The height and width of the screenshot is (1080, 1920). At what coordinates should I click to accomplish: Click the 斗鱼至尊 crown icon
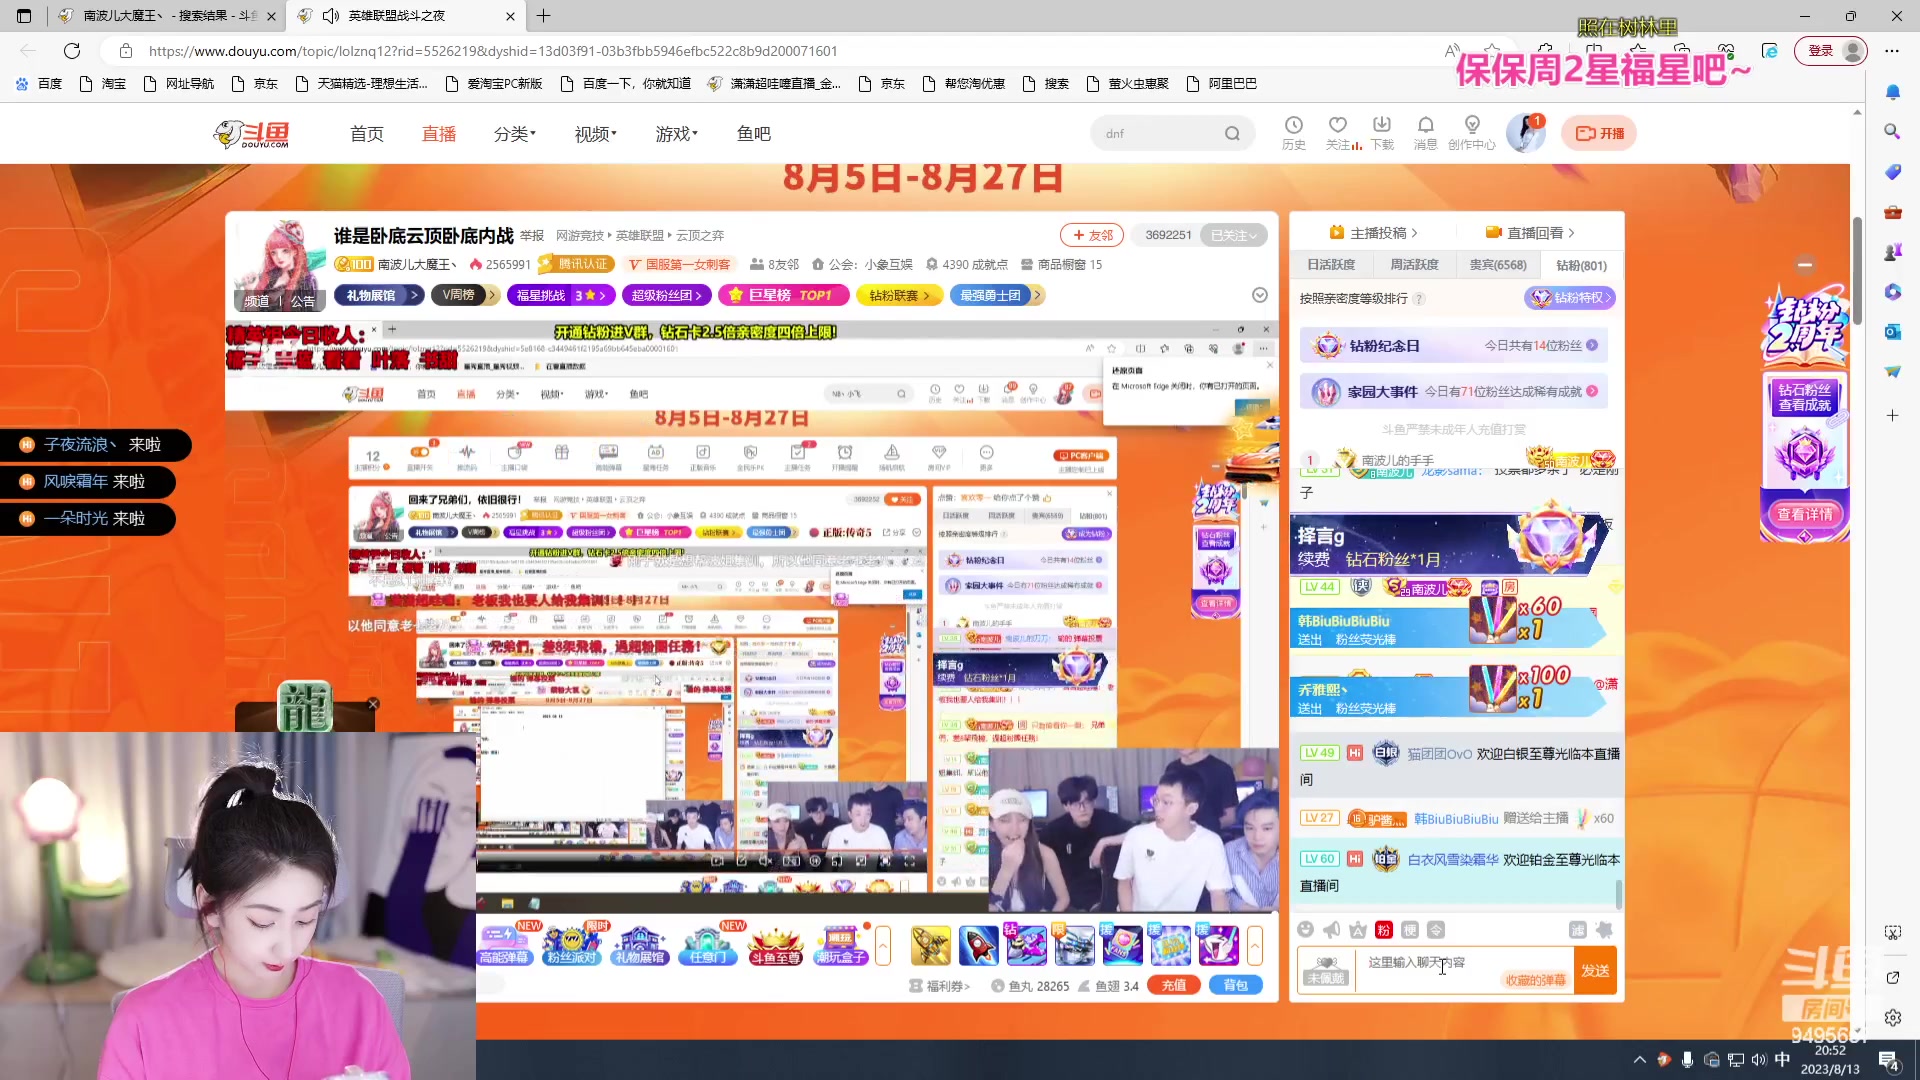pos(775,943)
